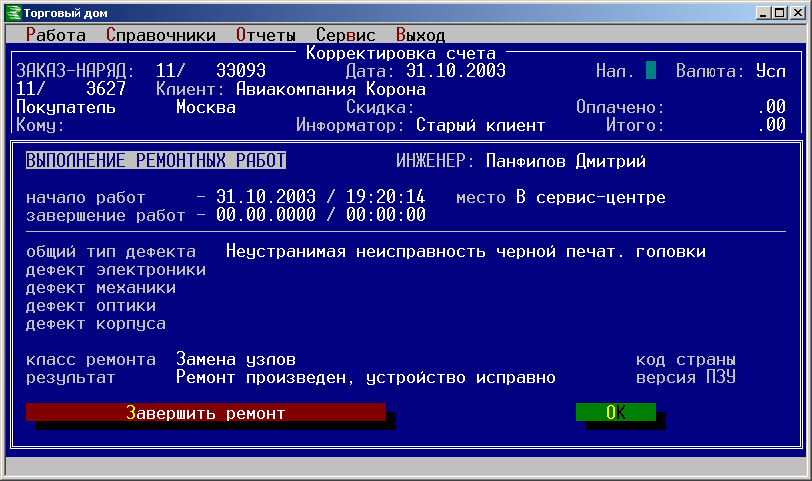Click the Торговый дом title bar icon

point(13,13)
